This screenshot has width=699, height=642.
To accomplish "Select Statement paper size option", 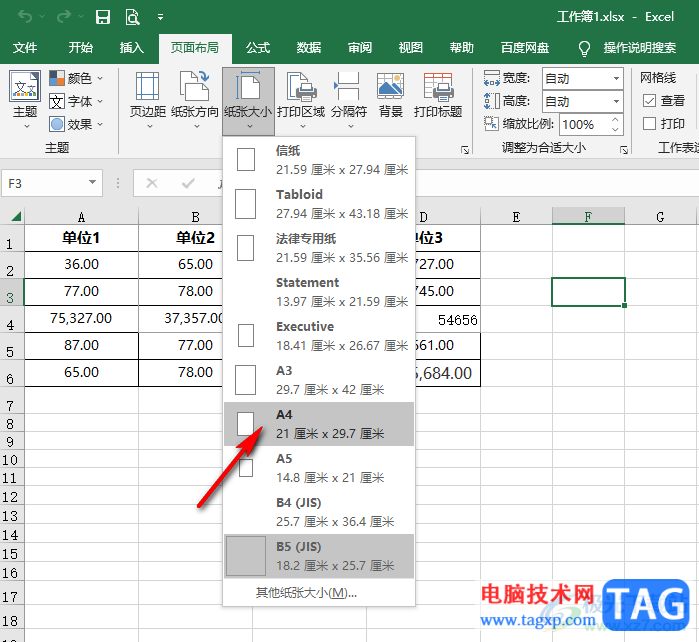I will tap(319, 292).
